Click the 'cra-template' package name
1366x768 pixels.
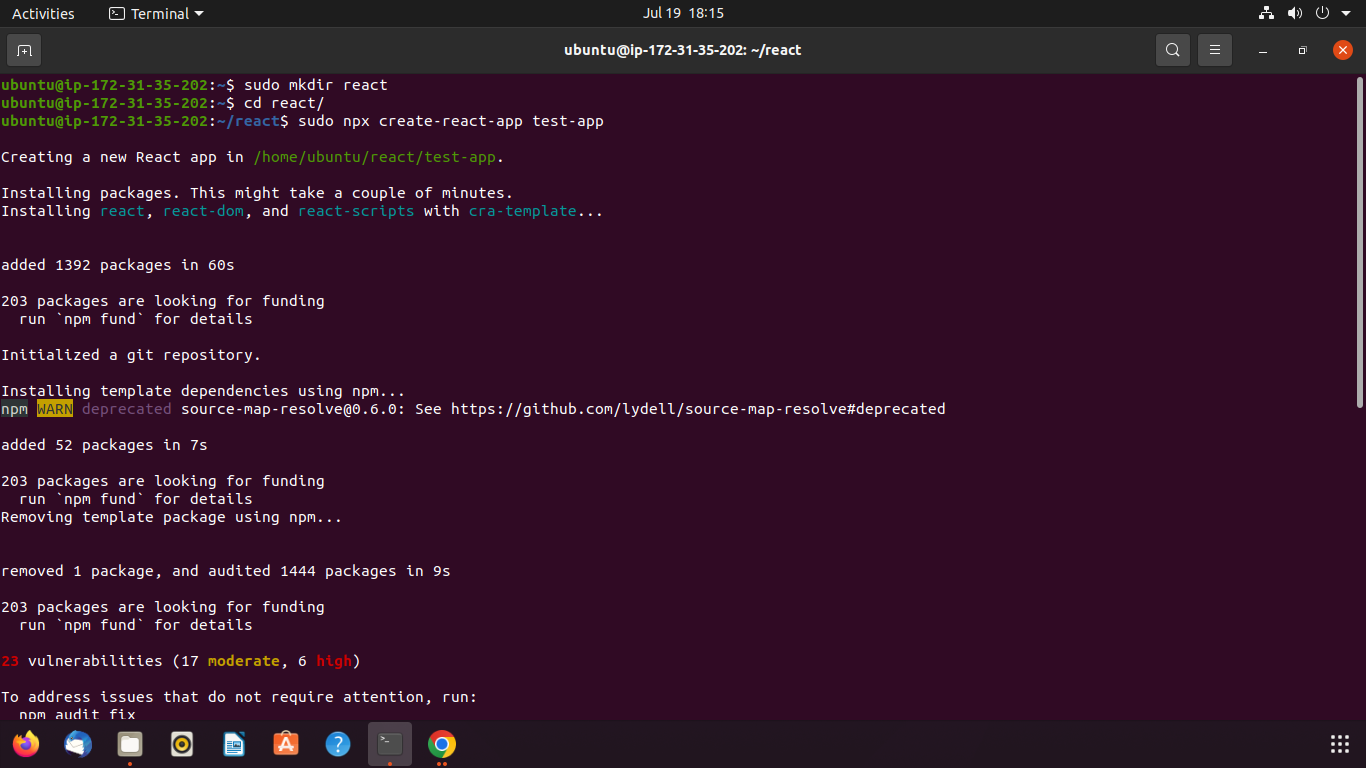pyautogui.click(x=523, y=211)
